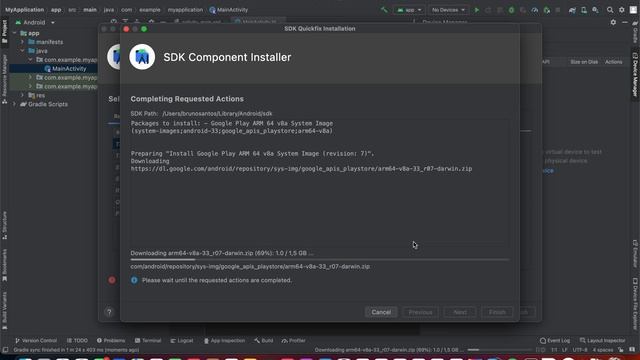Click the help question mark button
Screen dimensions: 640x360
point(109,312)
